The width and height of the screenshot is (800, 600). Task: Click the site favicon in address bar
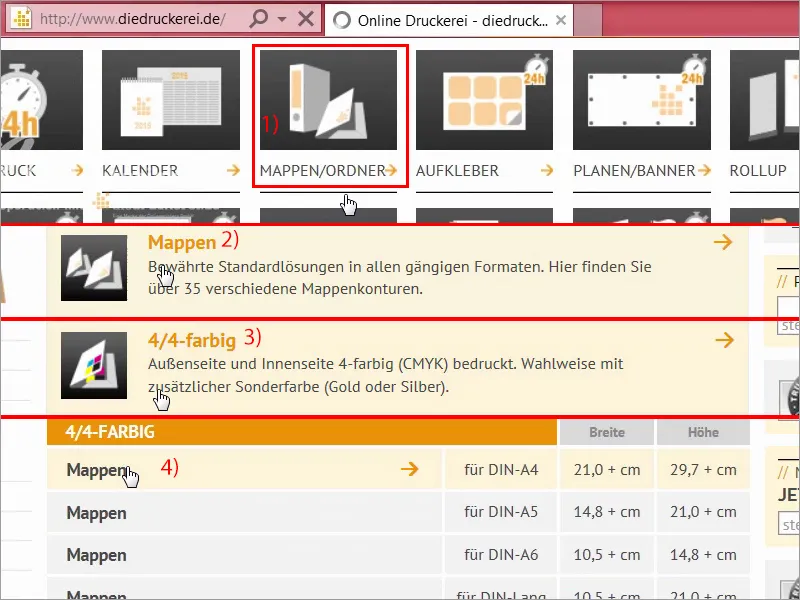(x=21, y=19)
